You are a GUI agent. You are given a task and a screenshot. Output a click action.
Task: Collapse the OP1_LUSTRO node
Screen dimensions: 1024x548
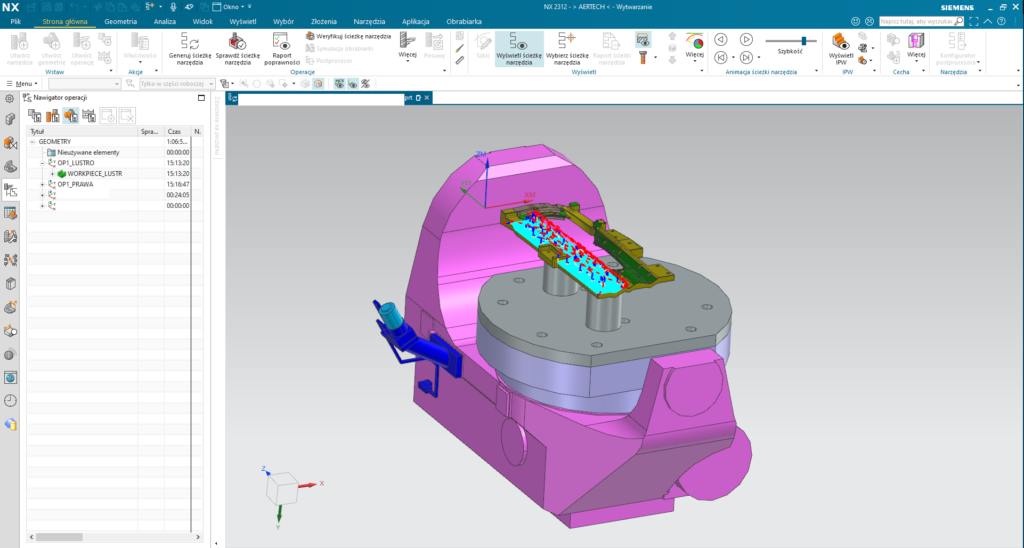click(x=42, y=163)
